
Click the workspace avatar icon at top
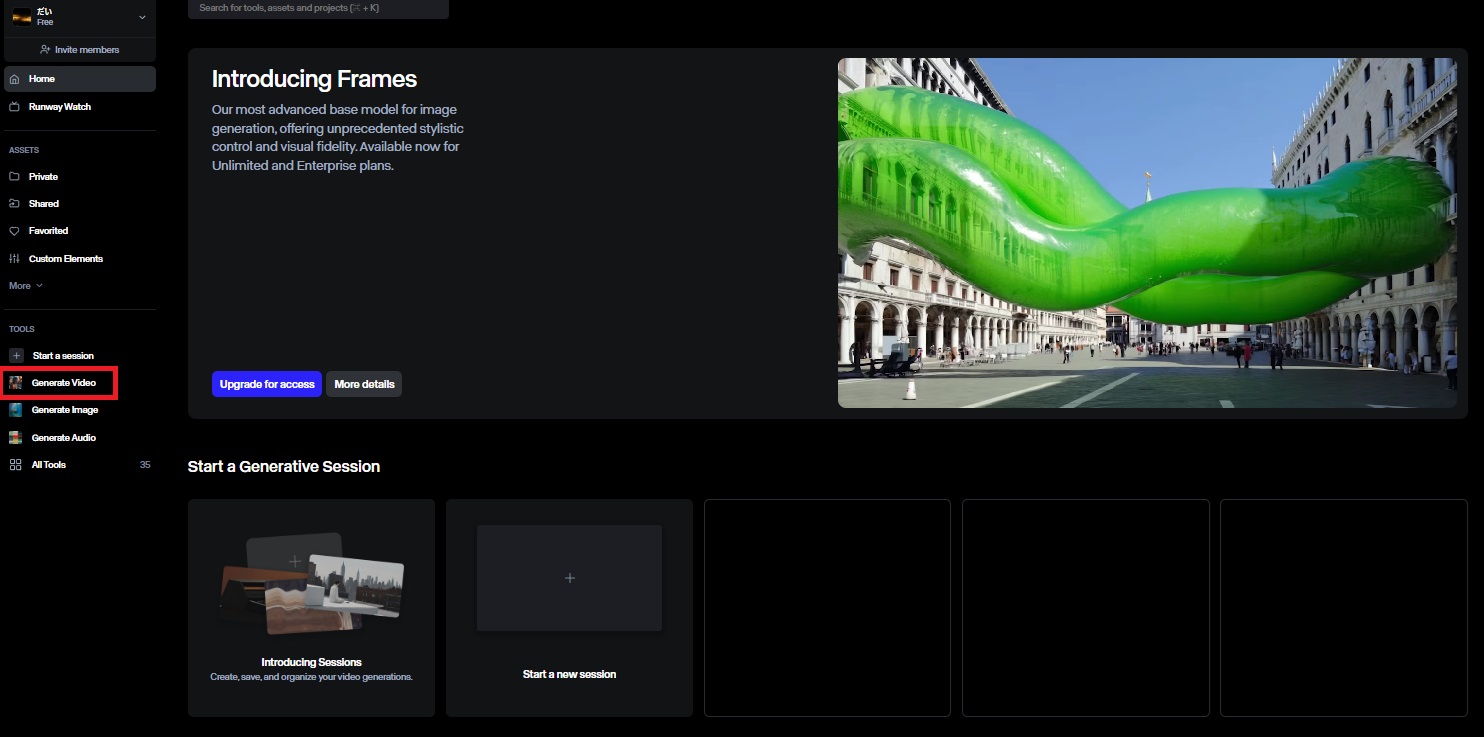[22, 17]
